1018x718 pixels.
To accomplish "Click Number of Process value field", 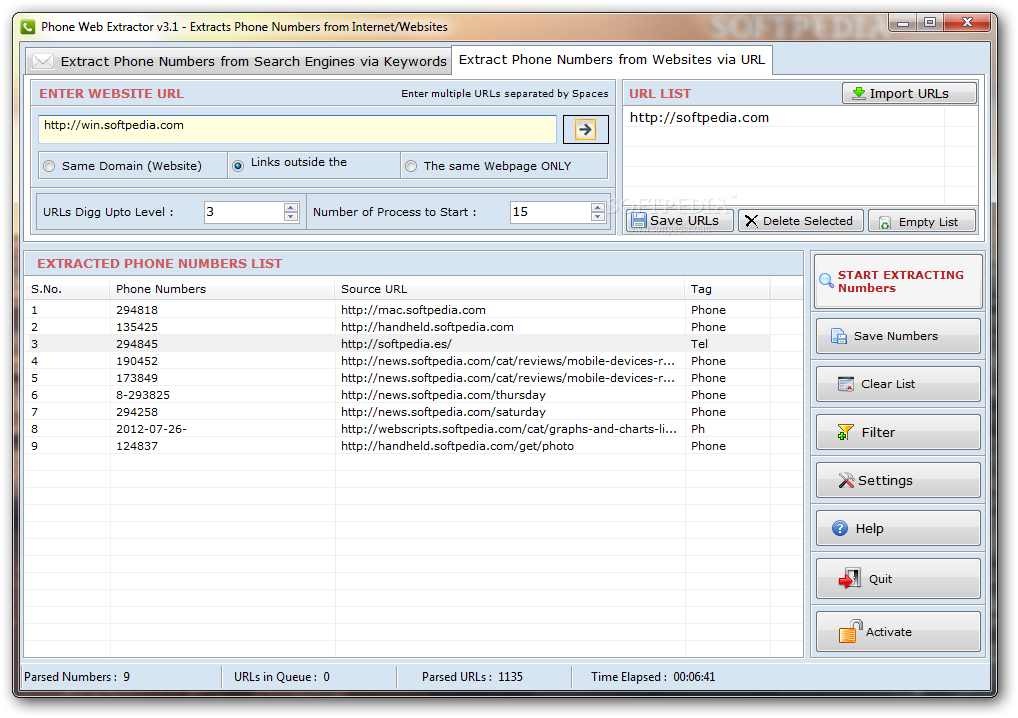I will pyautogui.click(x=551, y=212).
